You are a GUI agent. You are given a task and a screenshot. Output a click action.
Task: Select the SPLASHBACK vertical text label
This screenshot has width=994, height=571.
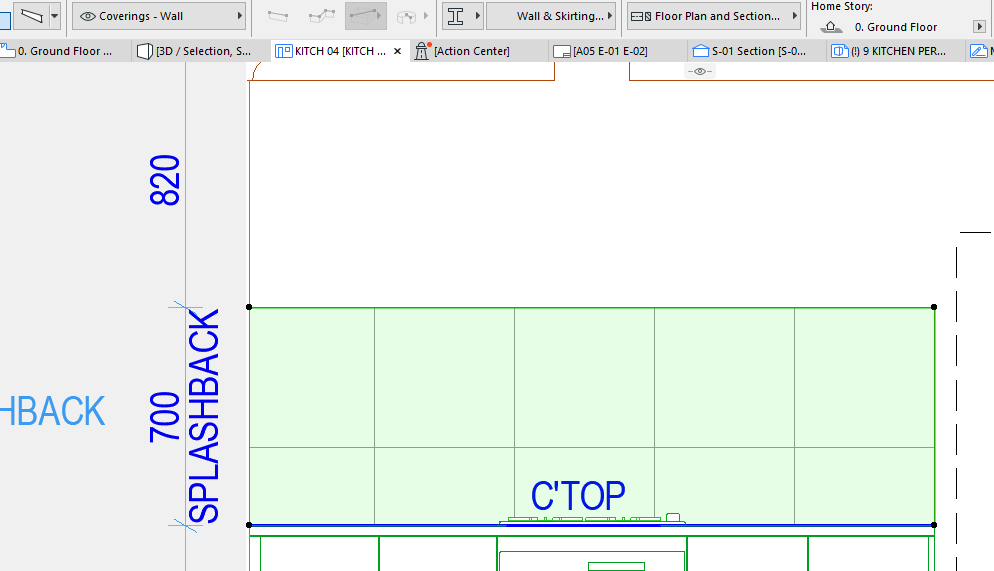[203, 416]
